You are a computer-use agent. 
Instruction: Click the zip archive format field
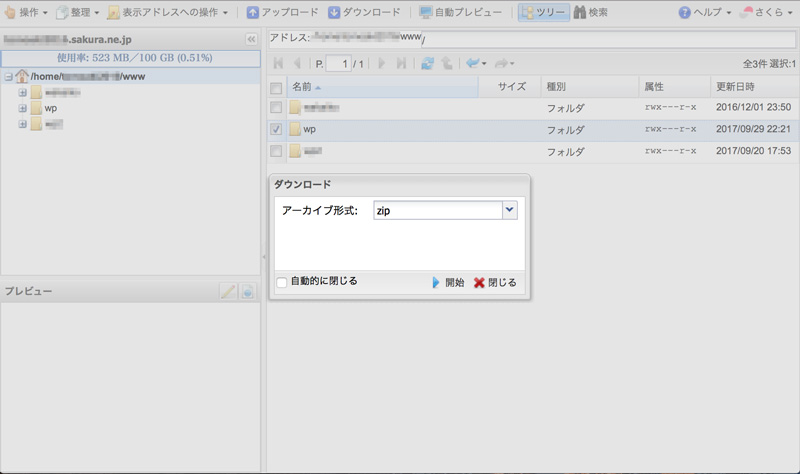pyautogui.click(x=438, y=210)
